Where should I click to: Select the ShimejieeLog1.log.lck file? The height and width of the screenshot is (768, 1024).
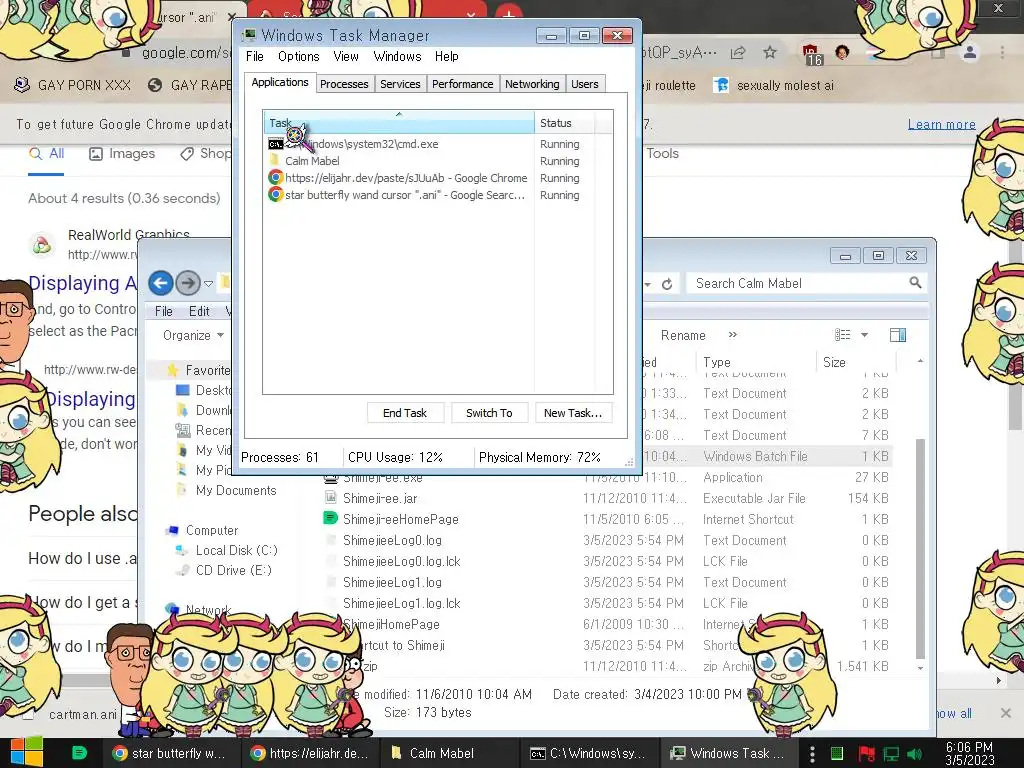pyautogui.click(x=401, y=603)
